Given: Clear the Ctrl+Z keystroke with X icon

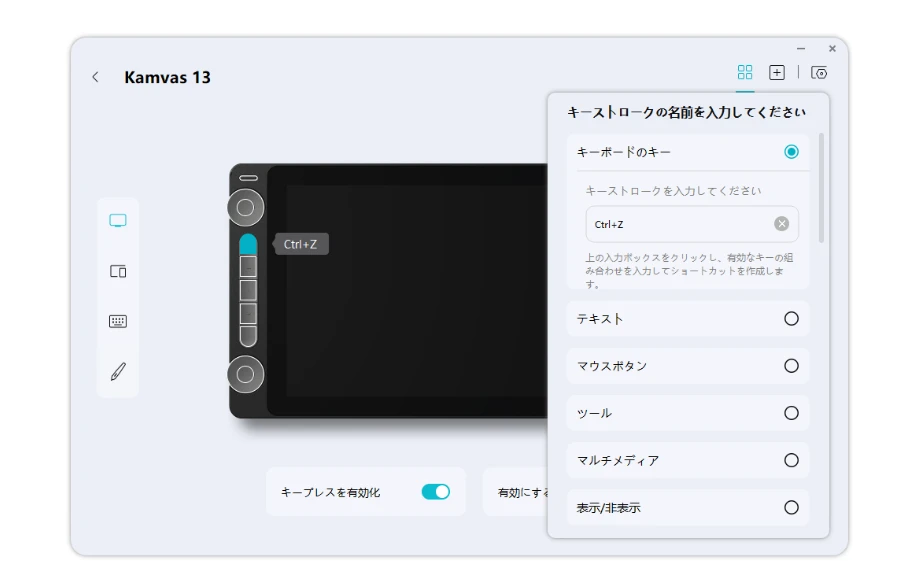Looking at the screenshot, I should click(x=781, y=224).
